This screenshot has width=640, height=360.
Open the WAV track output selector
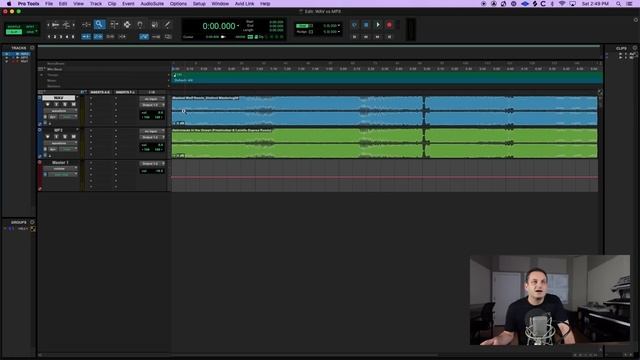(152, 105)
